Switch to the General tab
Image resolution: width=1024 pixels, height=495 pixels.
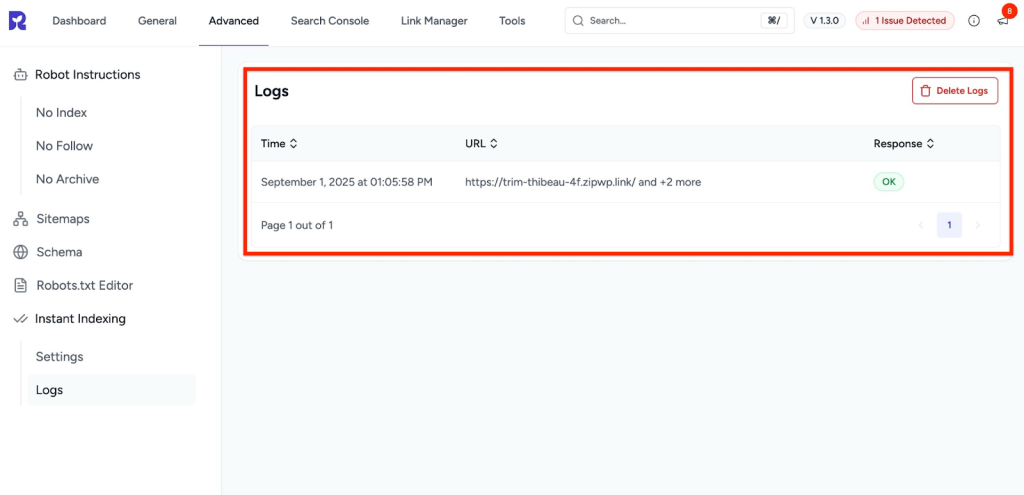pyautogui.click(x=157, y=21)
